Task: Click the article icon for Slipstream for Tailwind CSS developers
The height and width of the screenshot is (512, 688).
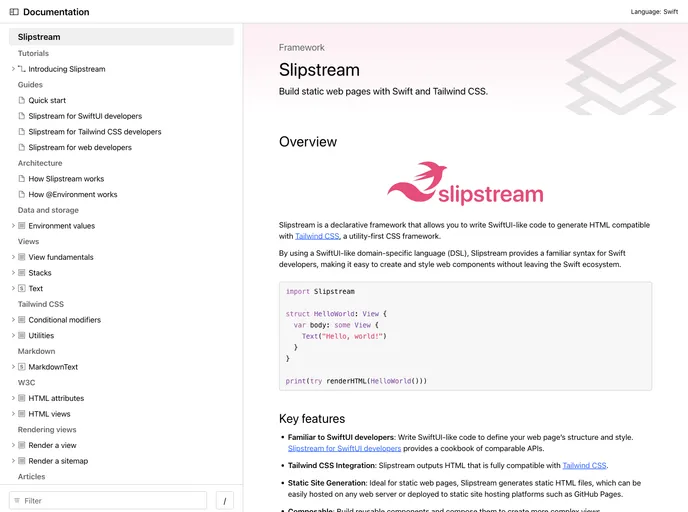Action: click(x=22, y=132)
